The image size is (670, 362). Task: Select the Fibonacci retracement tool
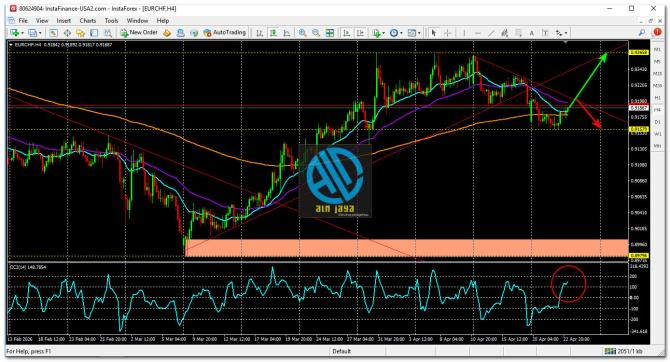click(x=518, y=33)
